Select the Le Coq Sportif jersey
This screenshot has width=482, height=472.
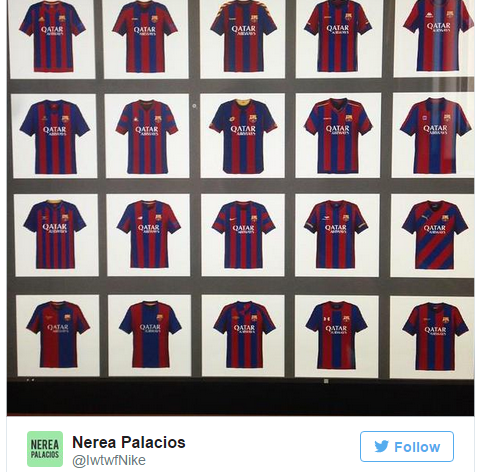[147, 136]
